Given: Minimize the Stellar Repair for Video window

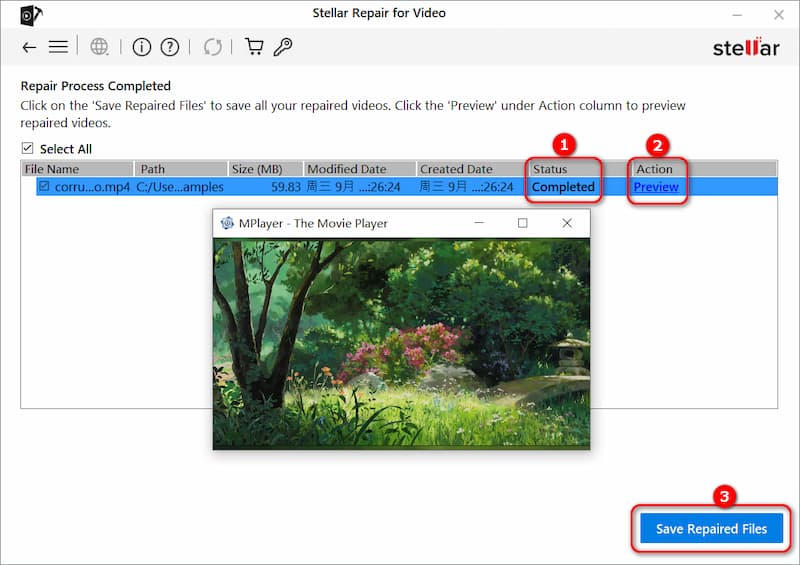Looking at the screenshot, I should (737, 15).
